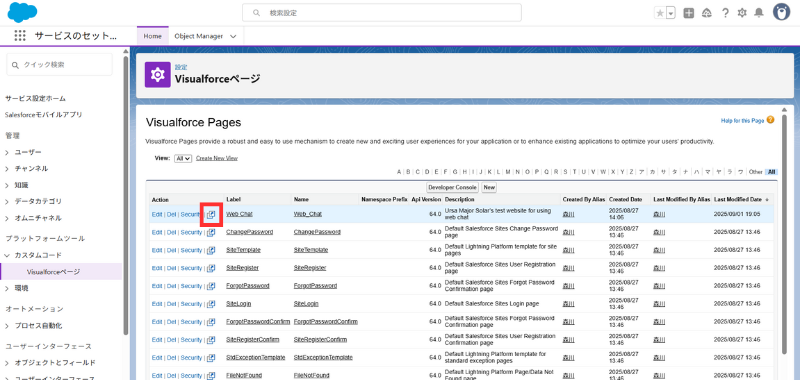The image size is (800, 380).
Task: Open the ForgotPasswordConfirm preview icon
Action: tap(211, 322)
